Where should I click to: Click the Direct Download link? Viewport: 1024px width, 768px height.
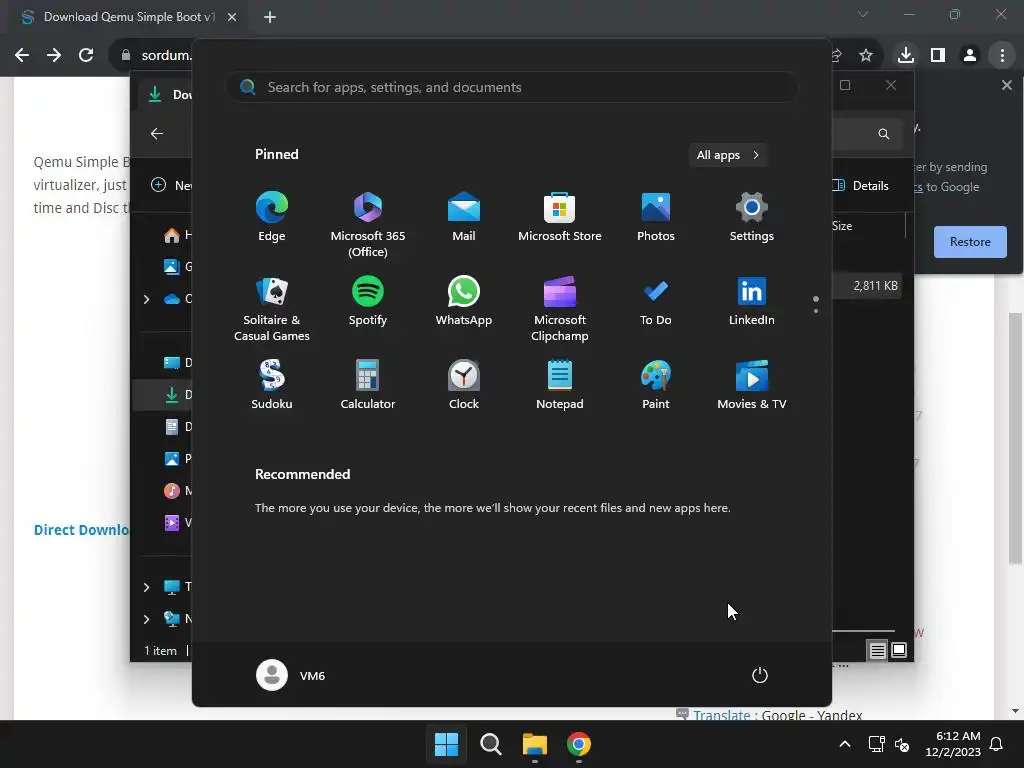(x=82, y=530)
